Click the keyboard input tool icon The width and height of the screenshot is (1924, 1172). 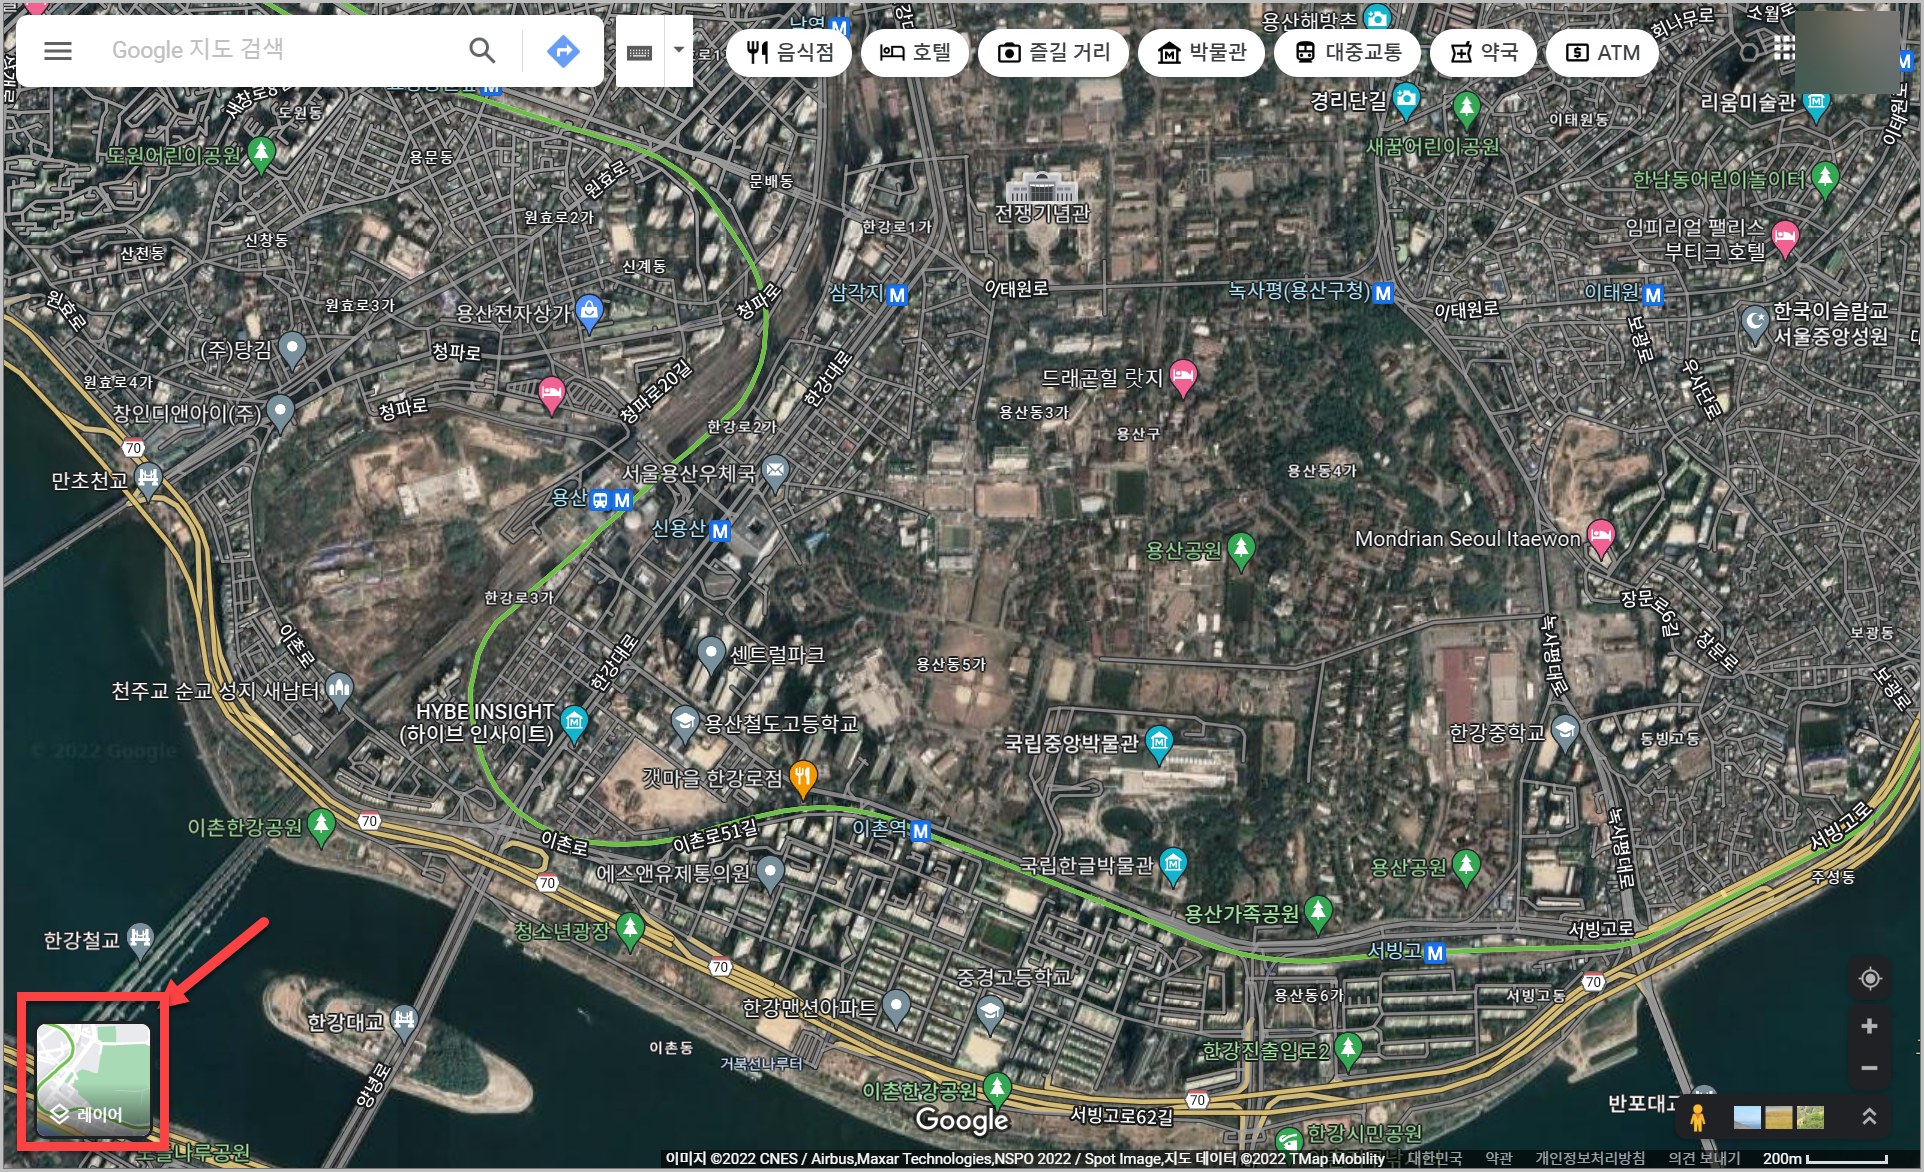click(x=640, y=52)
